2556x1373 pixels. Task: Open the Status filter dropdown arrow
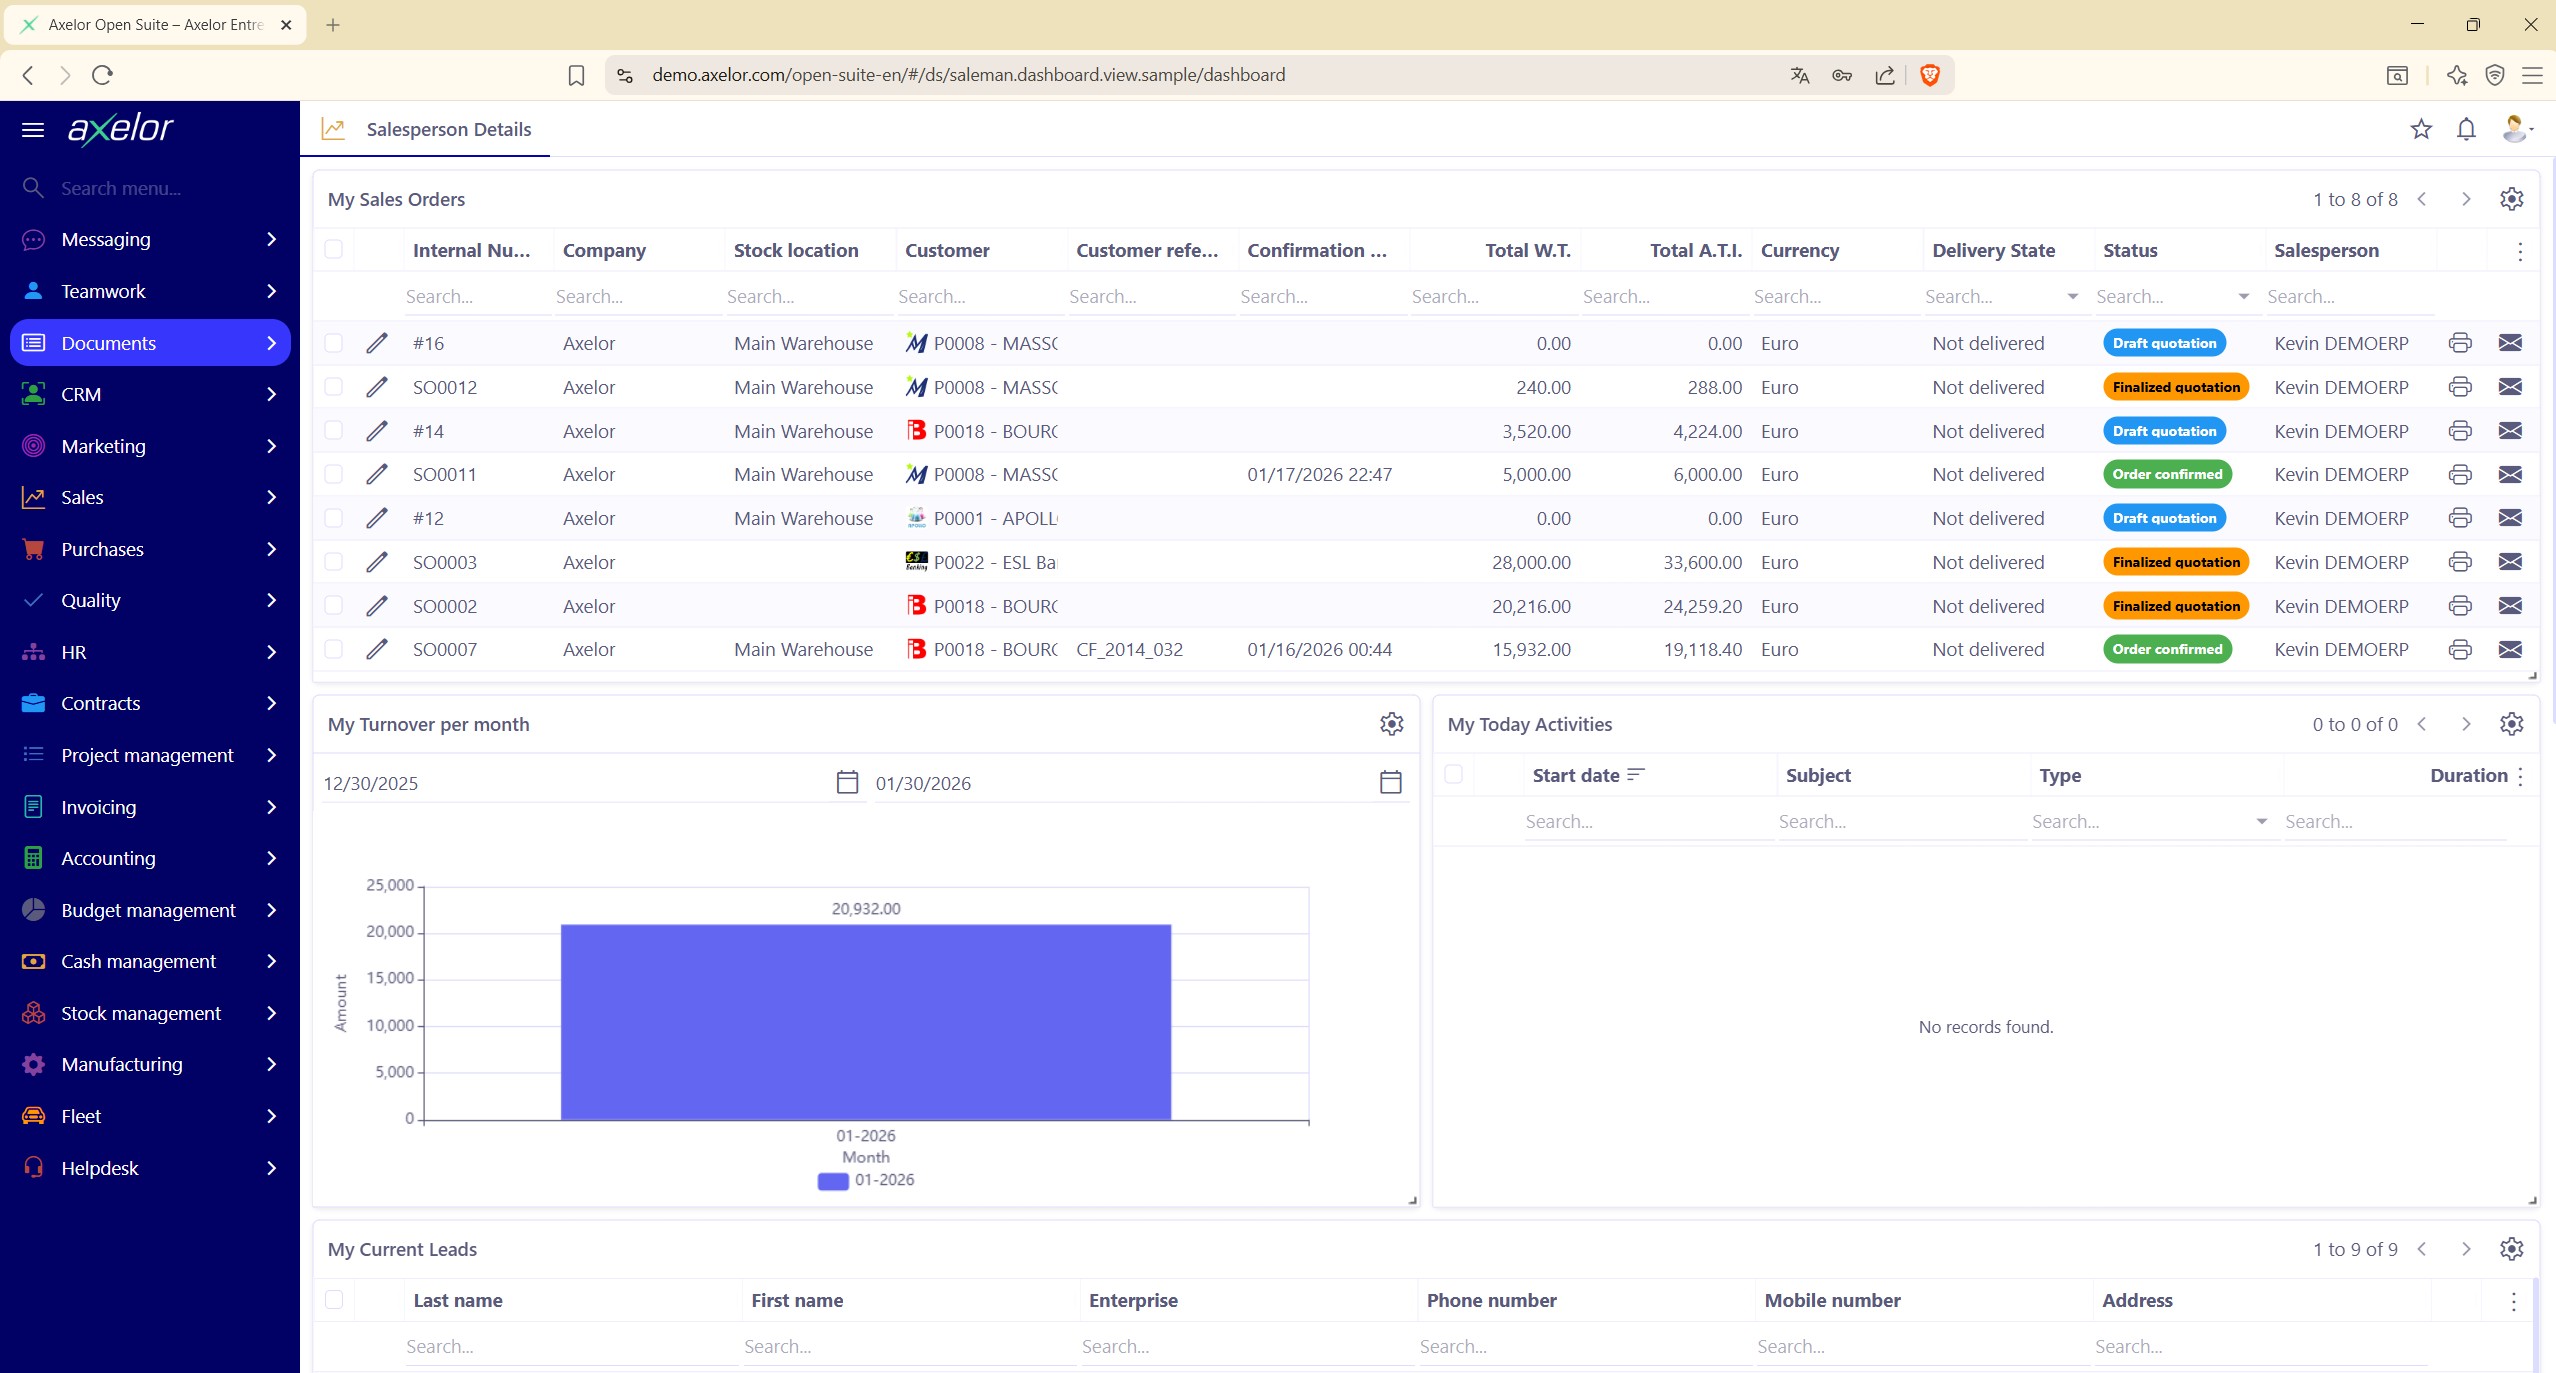coord(2243,296)
